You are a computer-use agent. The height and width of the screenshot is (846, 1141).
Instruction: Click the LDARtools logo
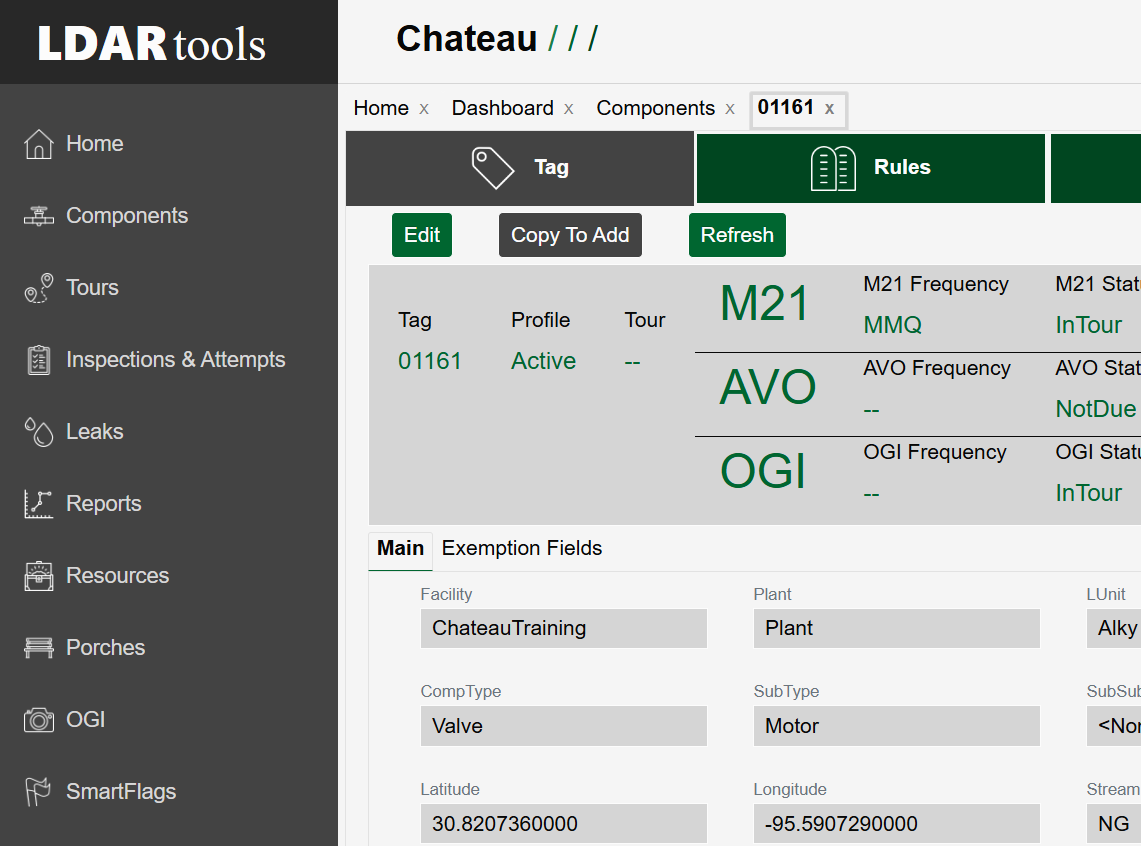point(151,44)
